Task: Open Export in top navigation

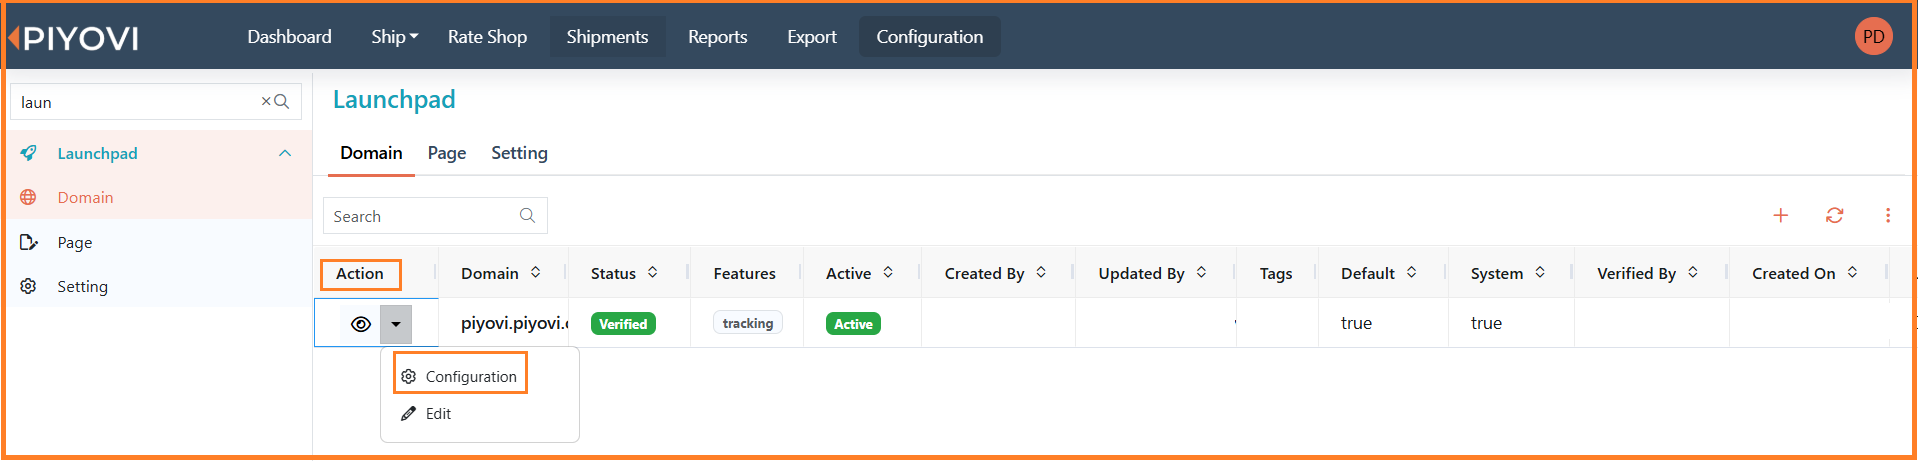Action: (812, 37)
